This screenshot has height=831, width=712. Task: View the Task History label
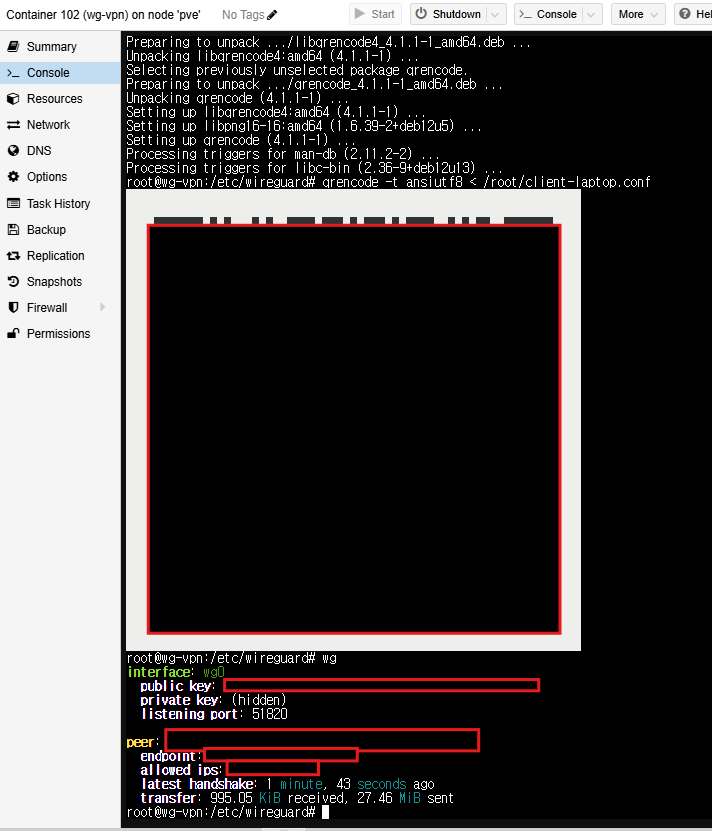(58, 204)
